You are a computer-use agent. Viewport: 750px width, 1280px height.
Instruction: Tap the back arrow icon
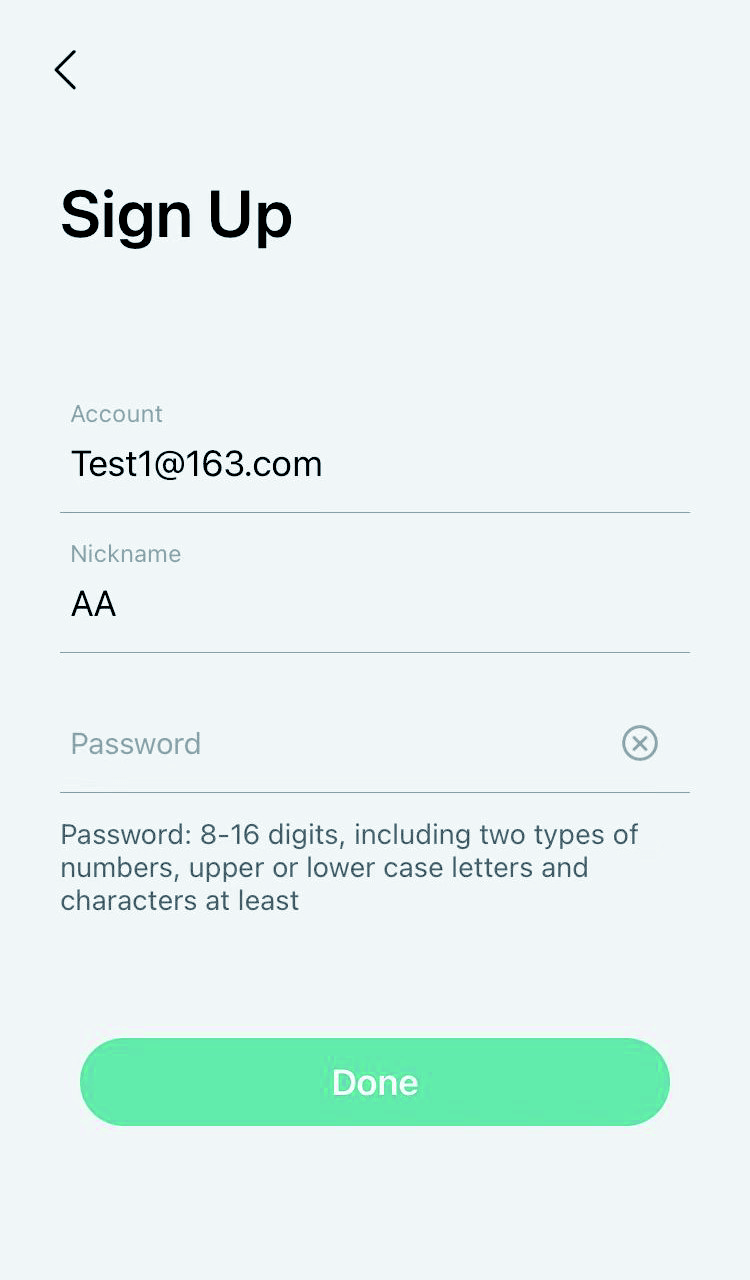66,70
